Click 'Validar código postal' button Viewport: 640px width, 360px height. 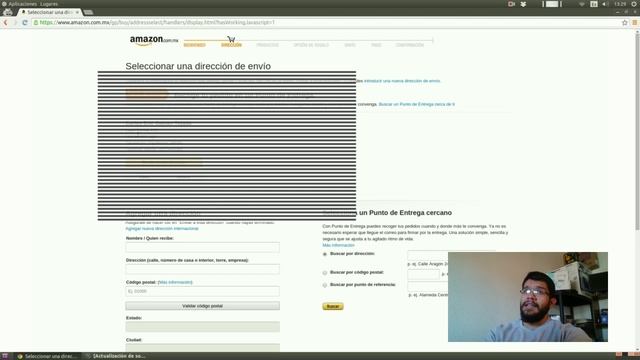[x=202, y=306]
